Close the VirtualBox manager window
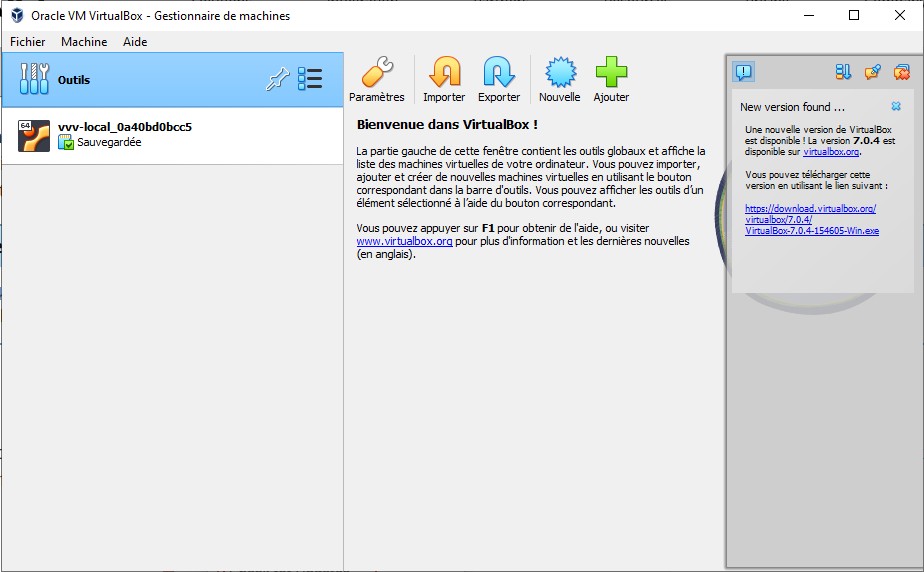Screen dimensions: 924x572 [900, 15]
